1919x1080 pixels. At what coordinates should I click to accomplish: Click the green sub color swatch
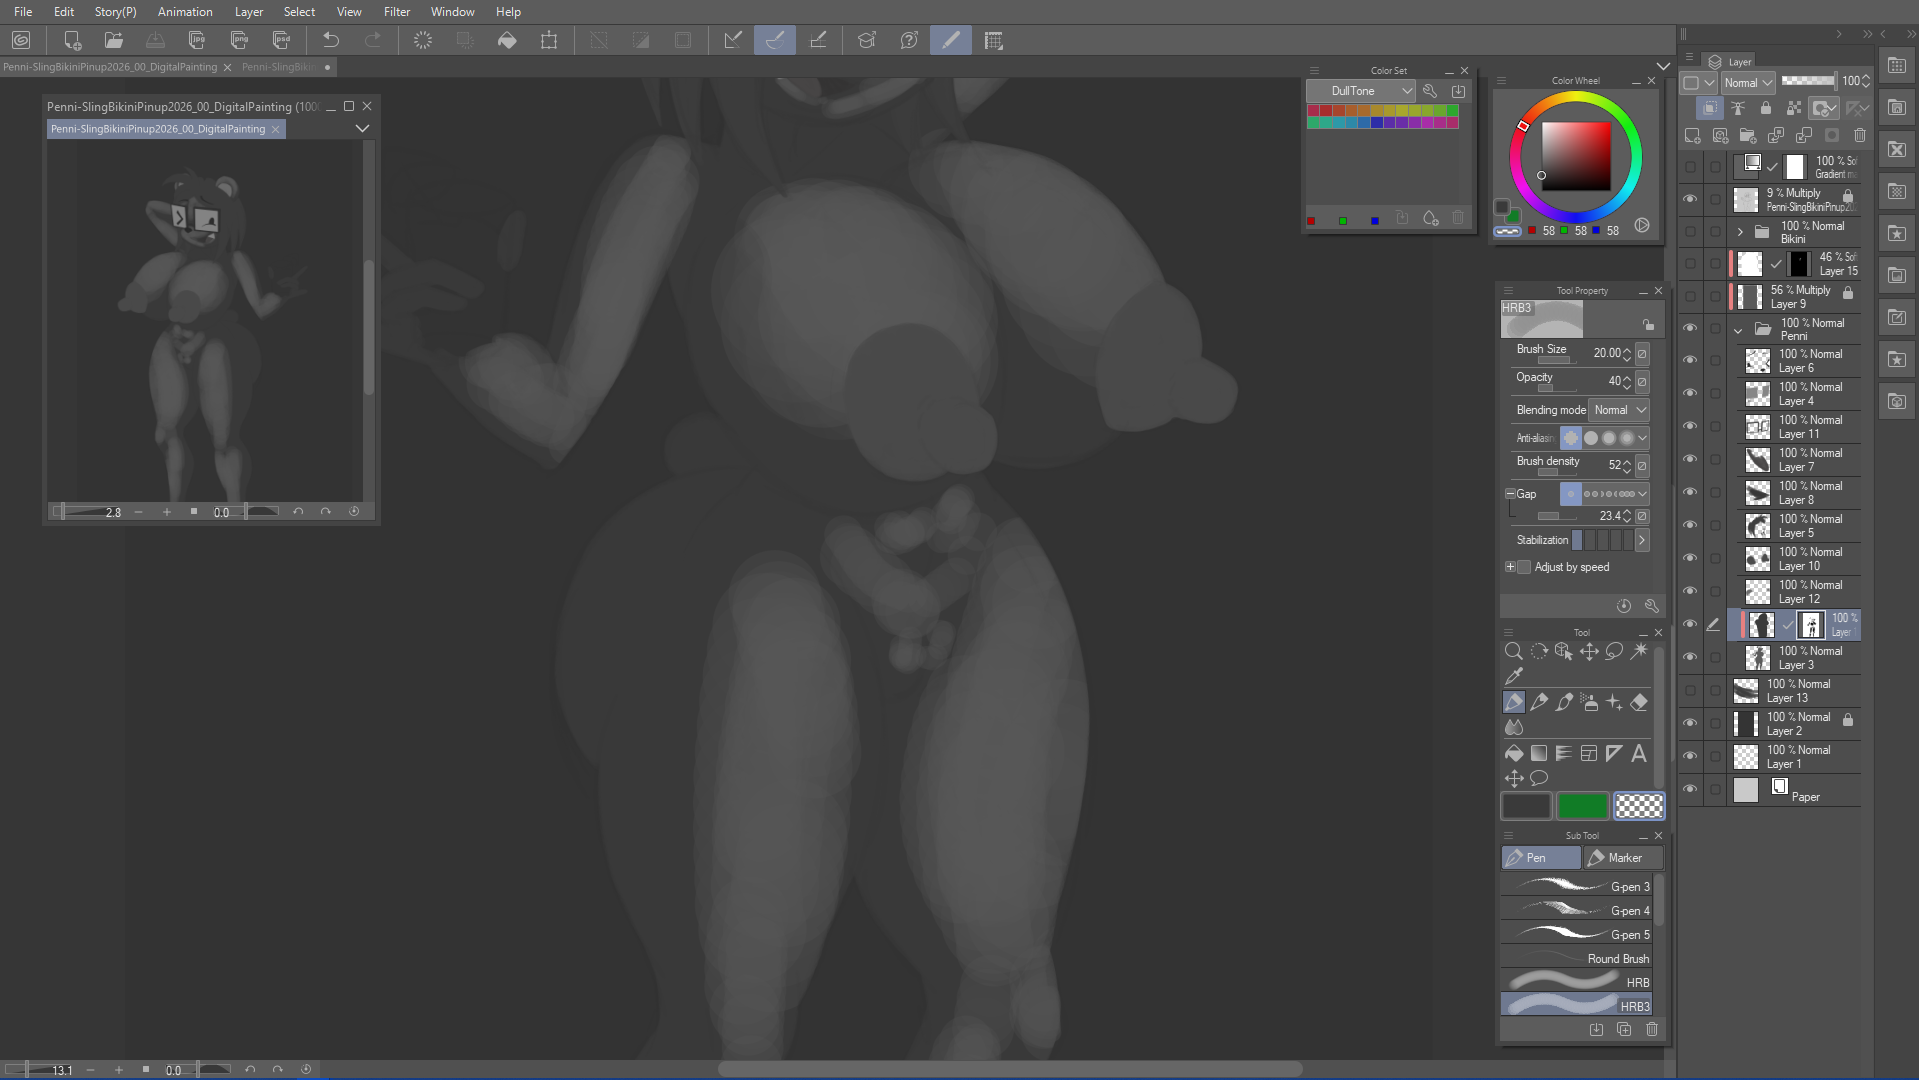tap(1582, 806)
